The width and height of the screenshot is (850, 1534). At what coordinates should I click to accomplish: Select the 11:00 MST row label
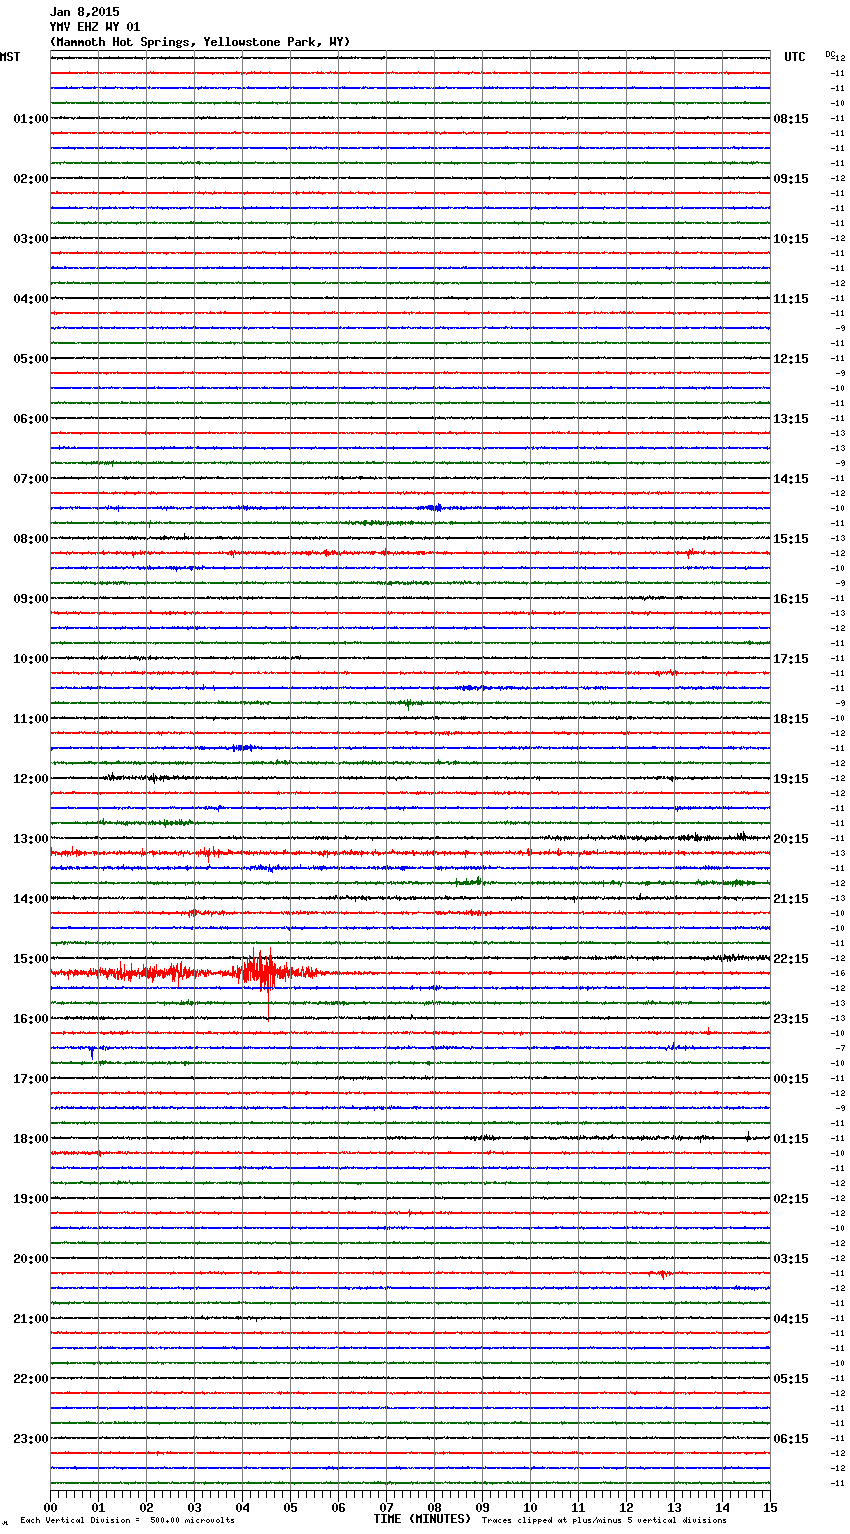tap(31, 719)
